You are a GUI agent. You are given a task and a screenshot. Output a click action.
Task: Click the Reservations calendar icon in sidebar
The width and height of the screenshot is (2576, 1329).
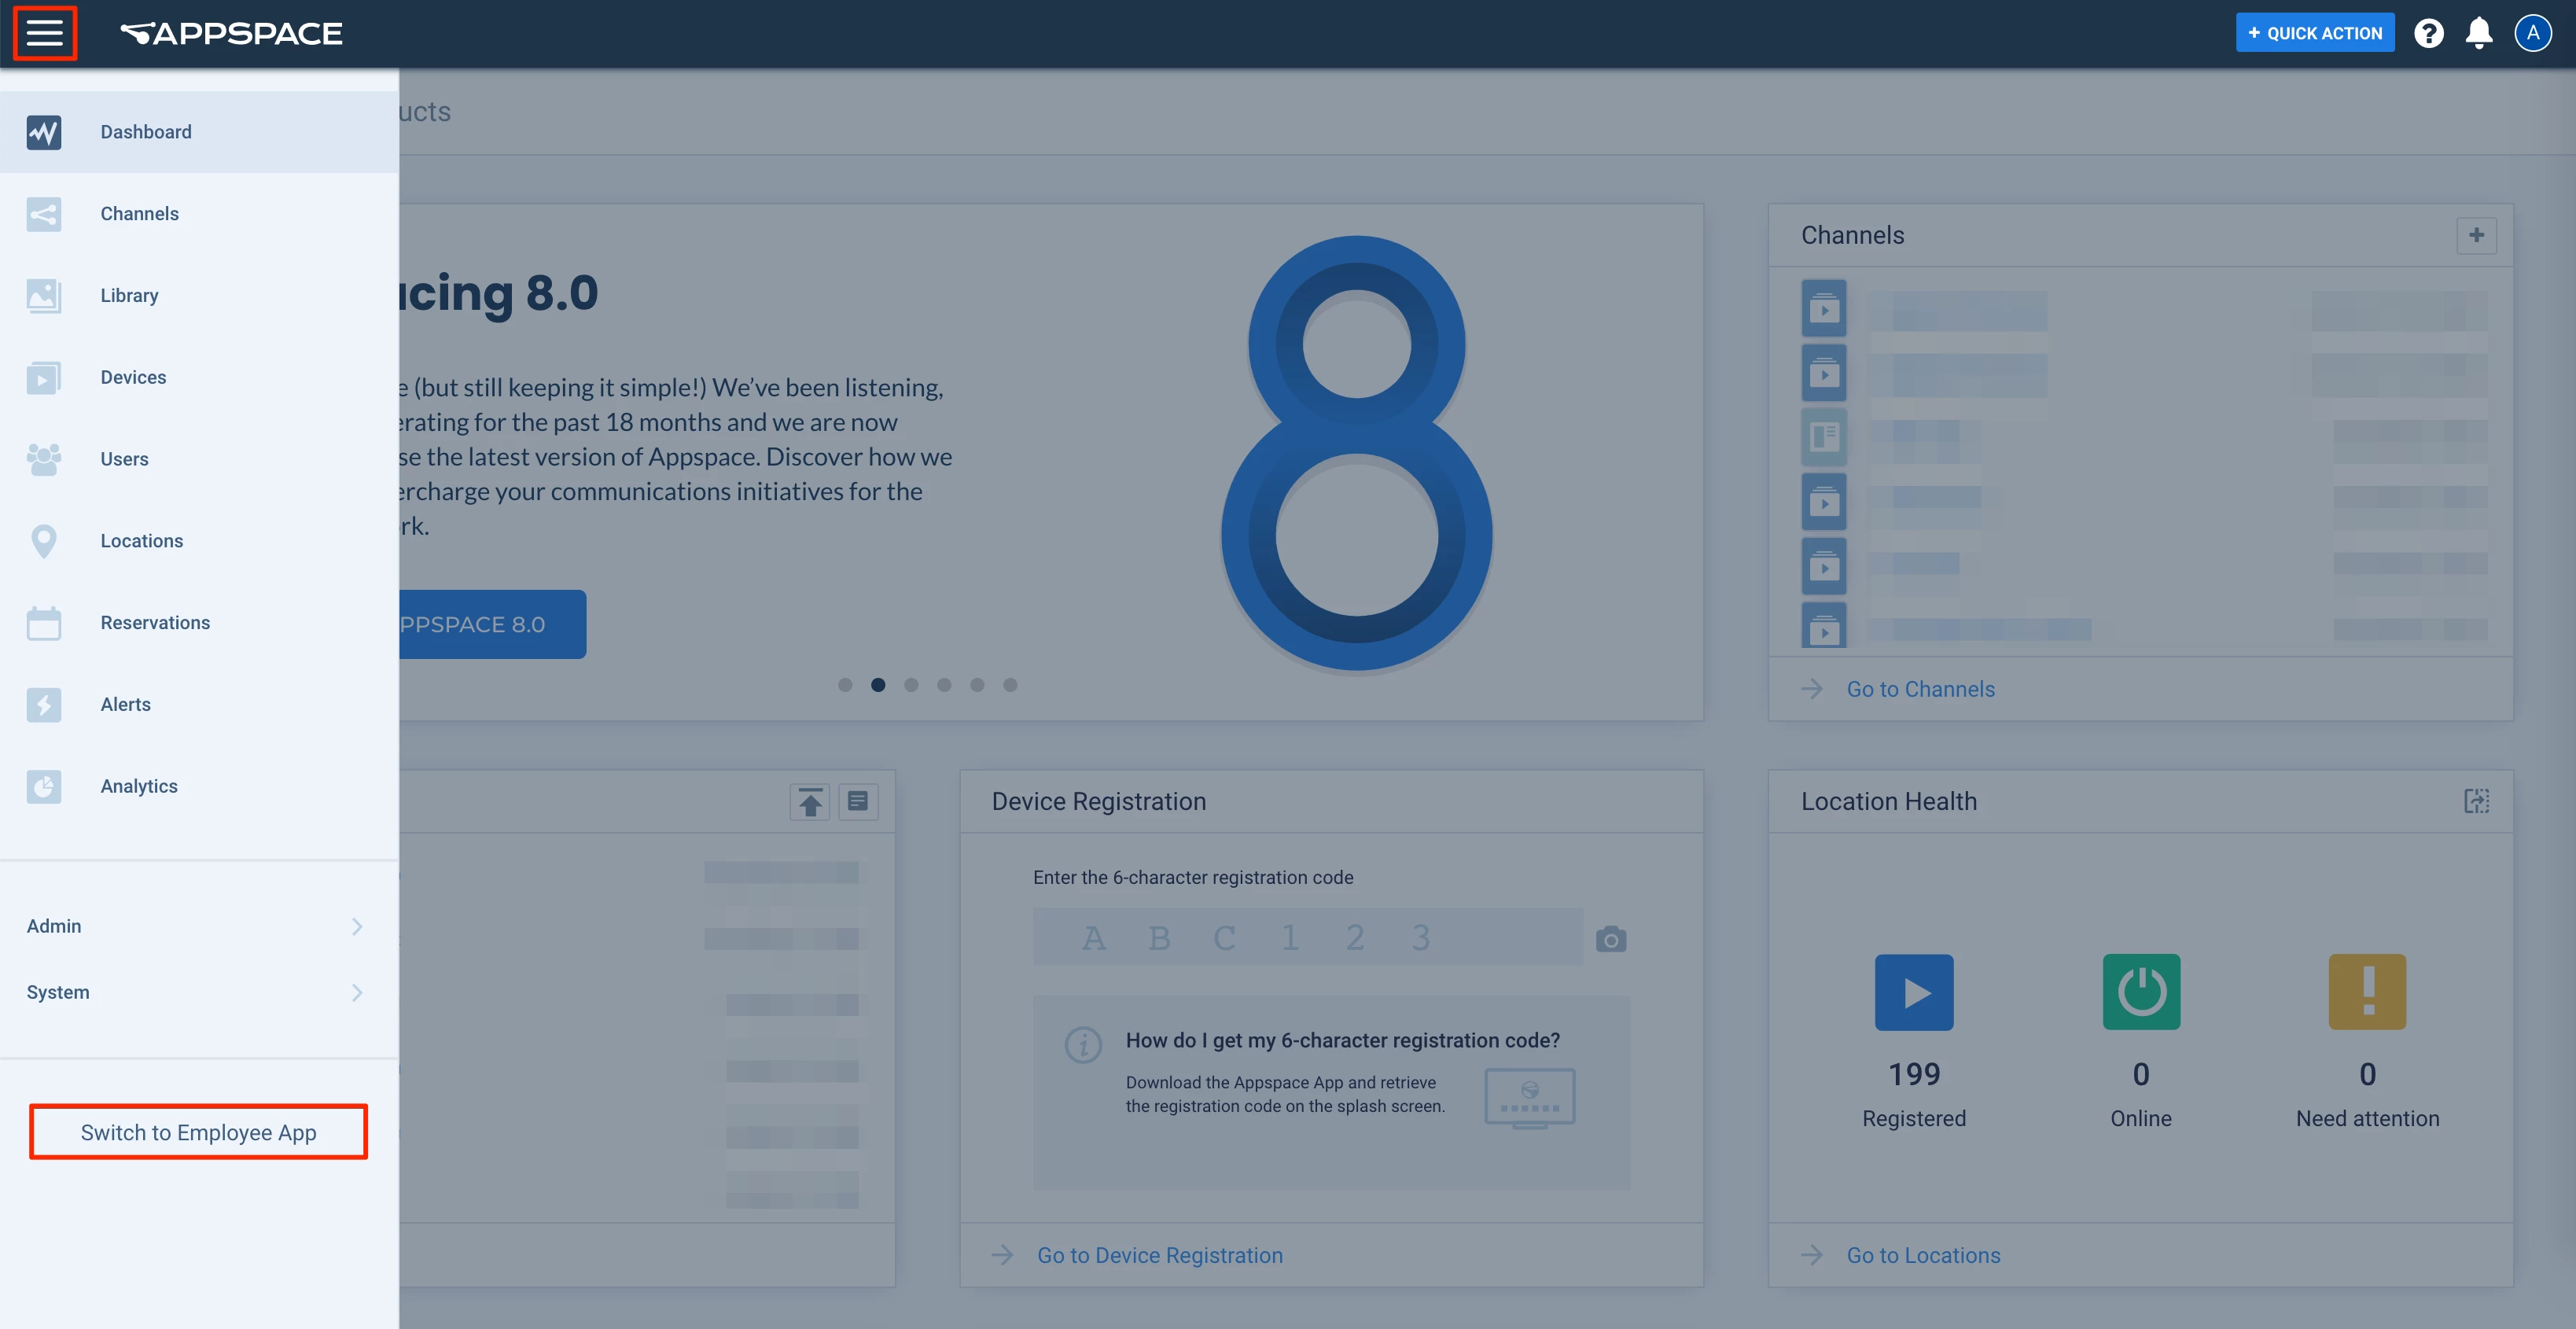click(x=44, y=623)
